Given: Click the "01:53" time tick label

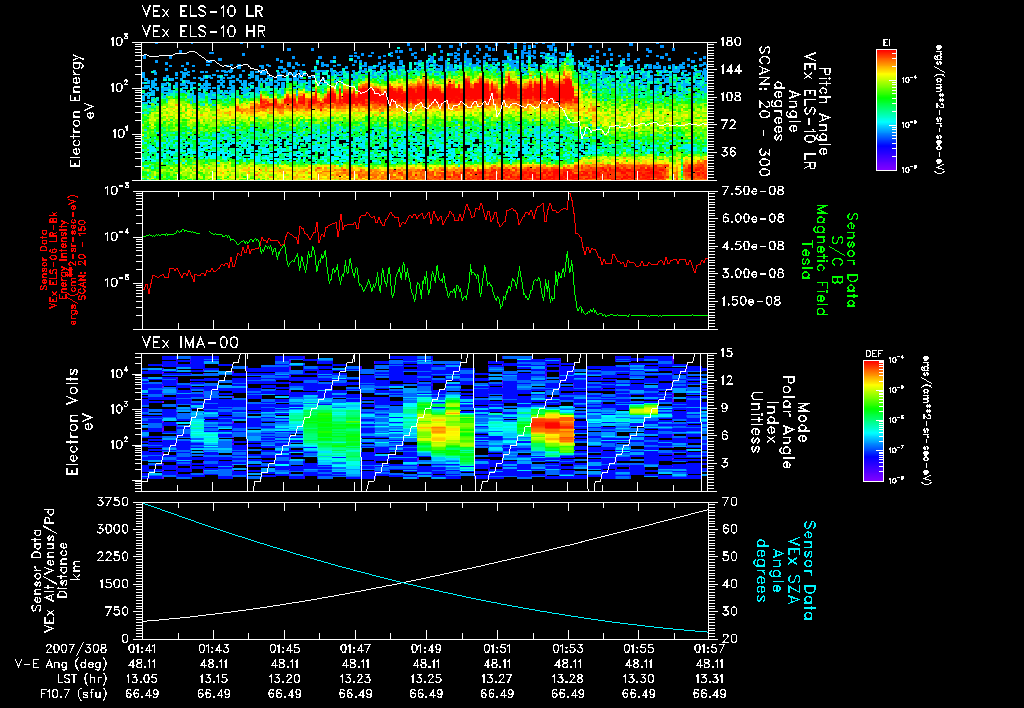Looking at the screenshot, I should (x=568, y=649).
